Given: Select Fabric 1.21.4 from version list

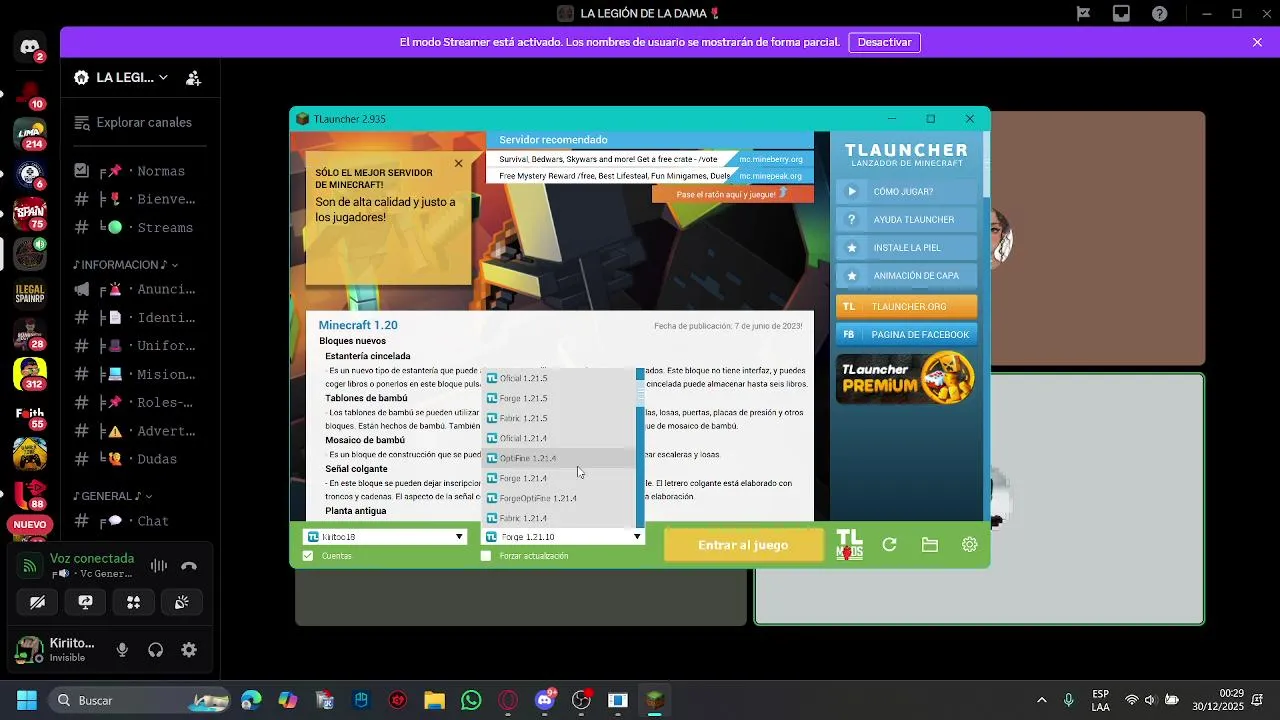Looking at the screenshot, I should 559,518.
